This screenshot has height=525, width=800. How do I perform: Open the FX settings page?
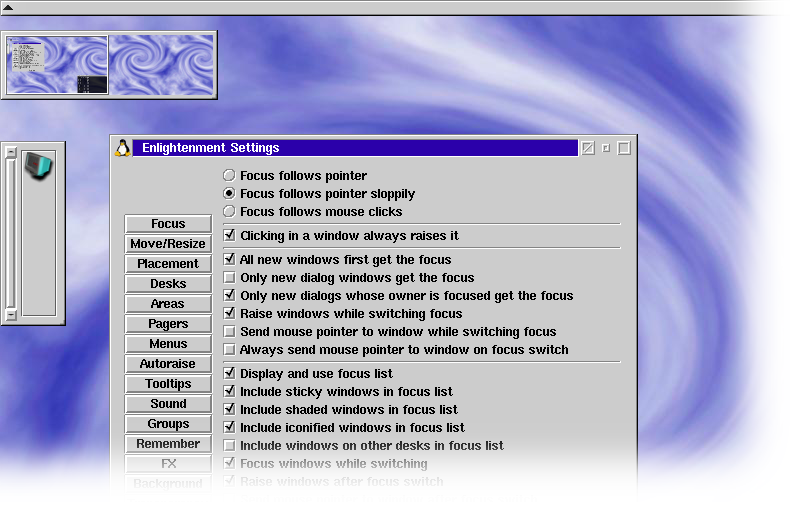click(168, 463)
